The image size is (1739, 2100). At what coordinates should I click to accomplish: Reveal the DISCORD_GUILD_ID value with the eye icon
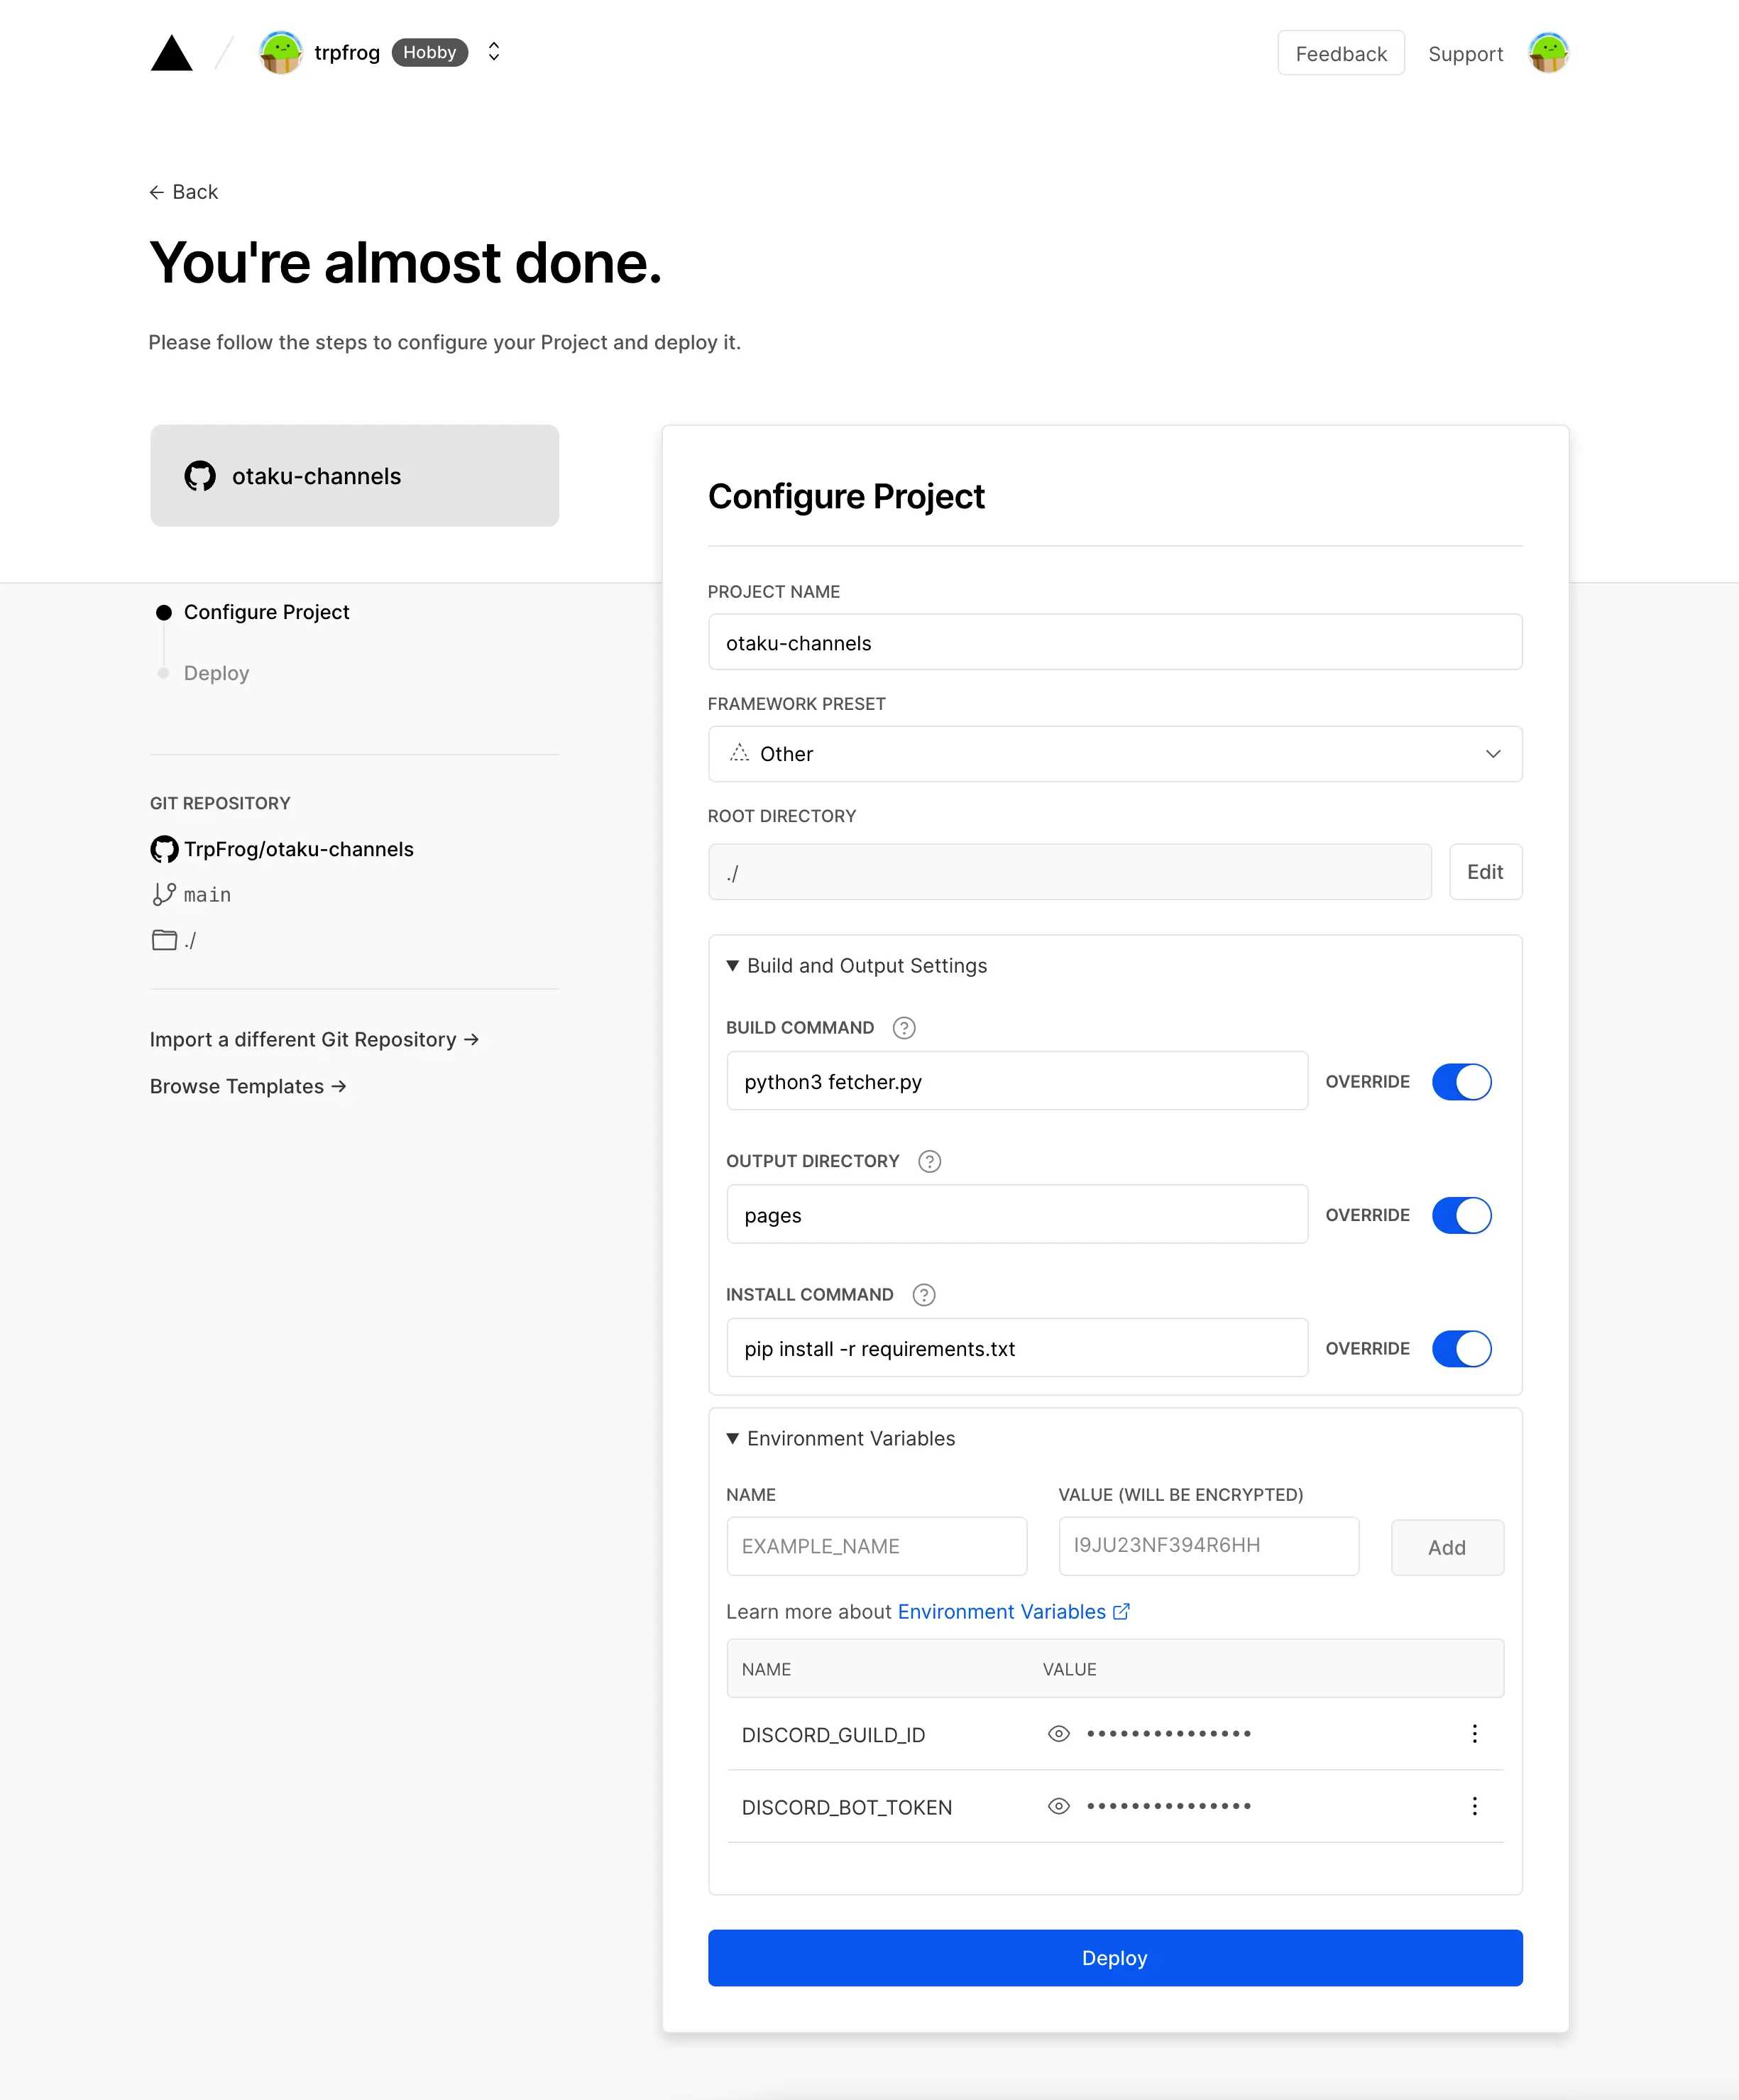1058,1734
